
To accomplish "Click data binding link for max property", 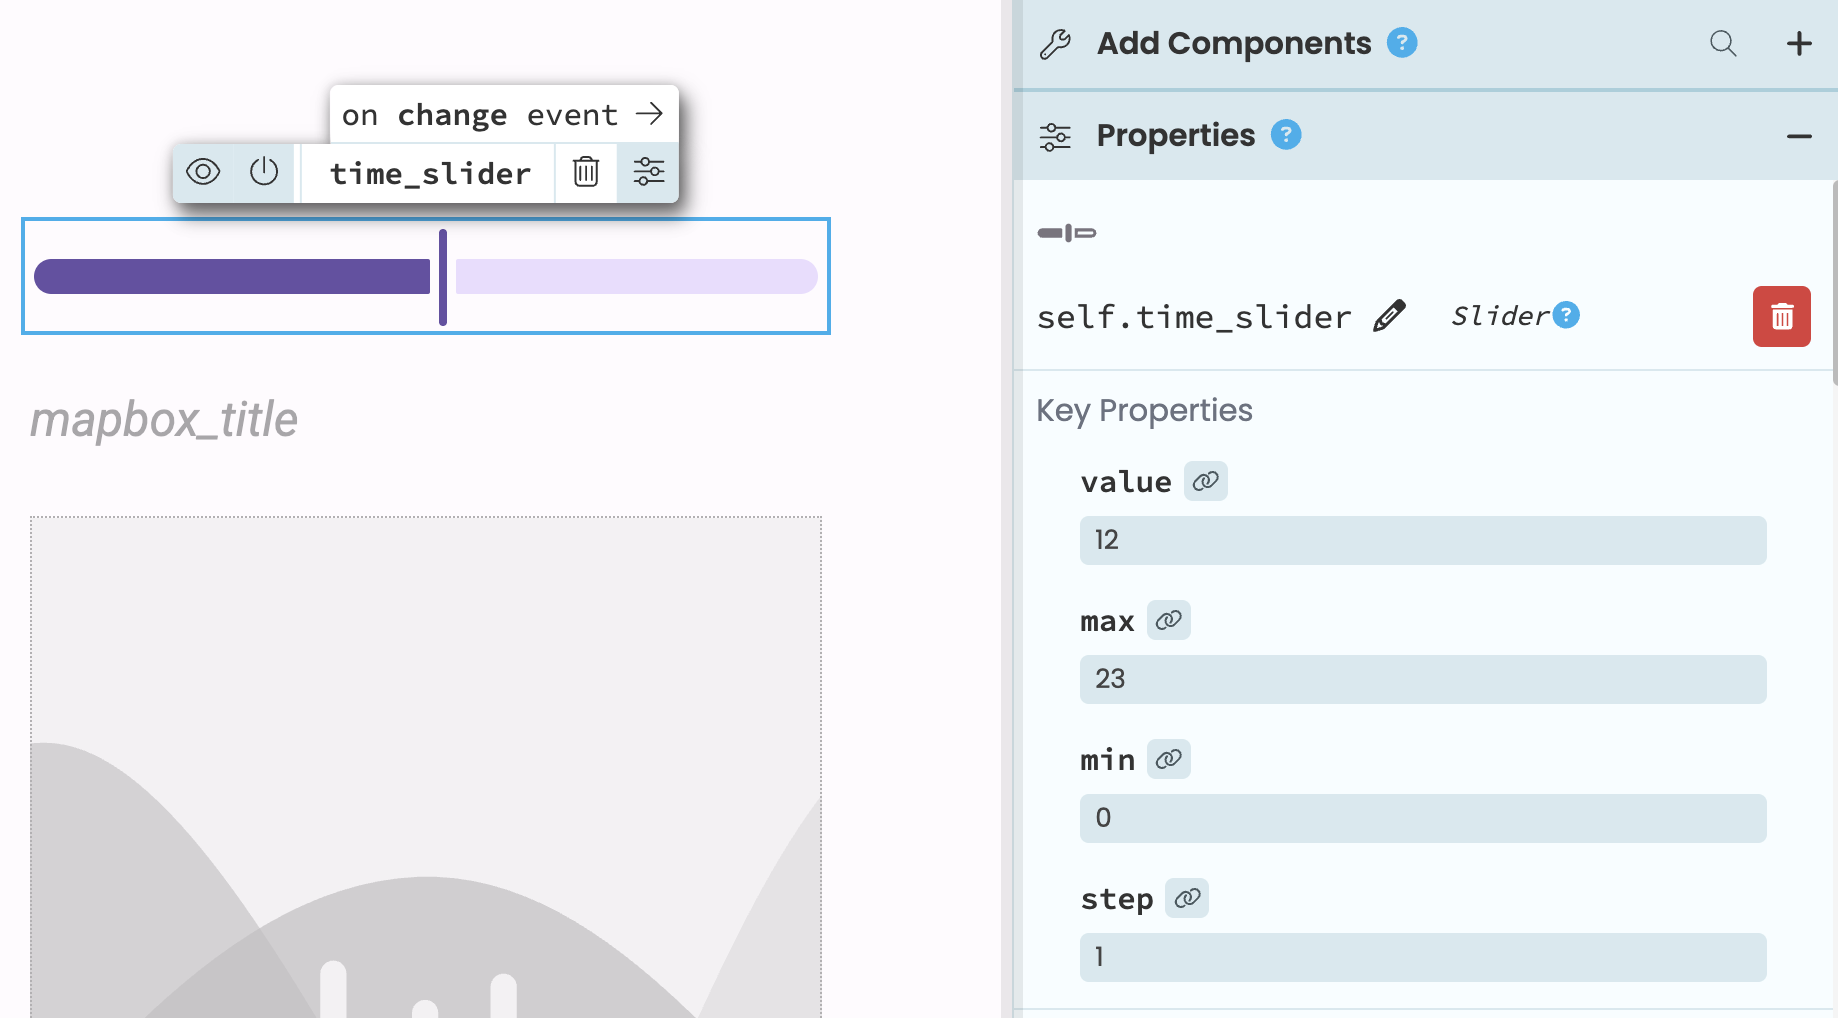I will pyautogui.click(x=1169, y=620).
